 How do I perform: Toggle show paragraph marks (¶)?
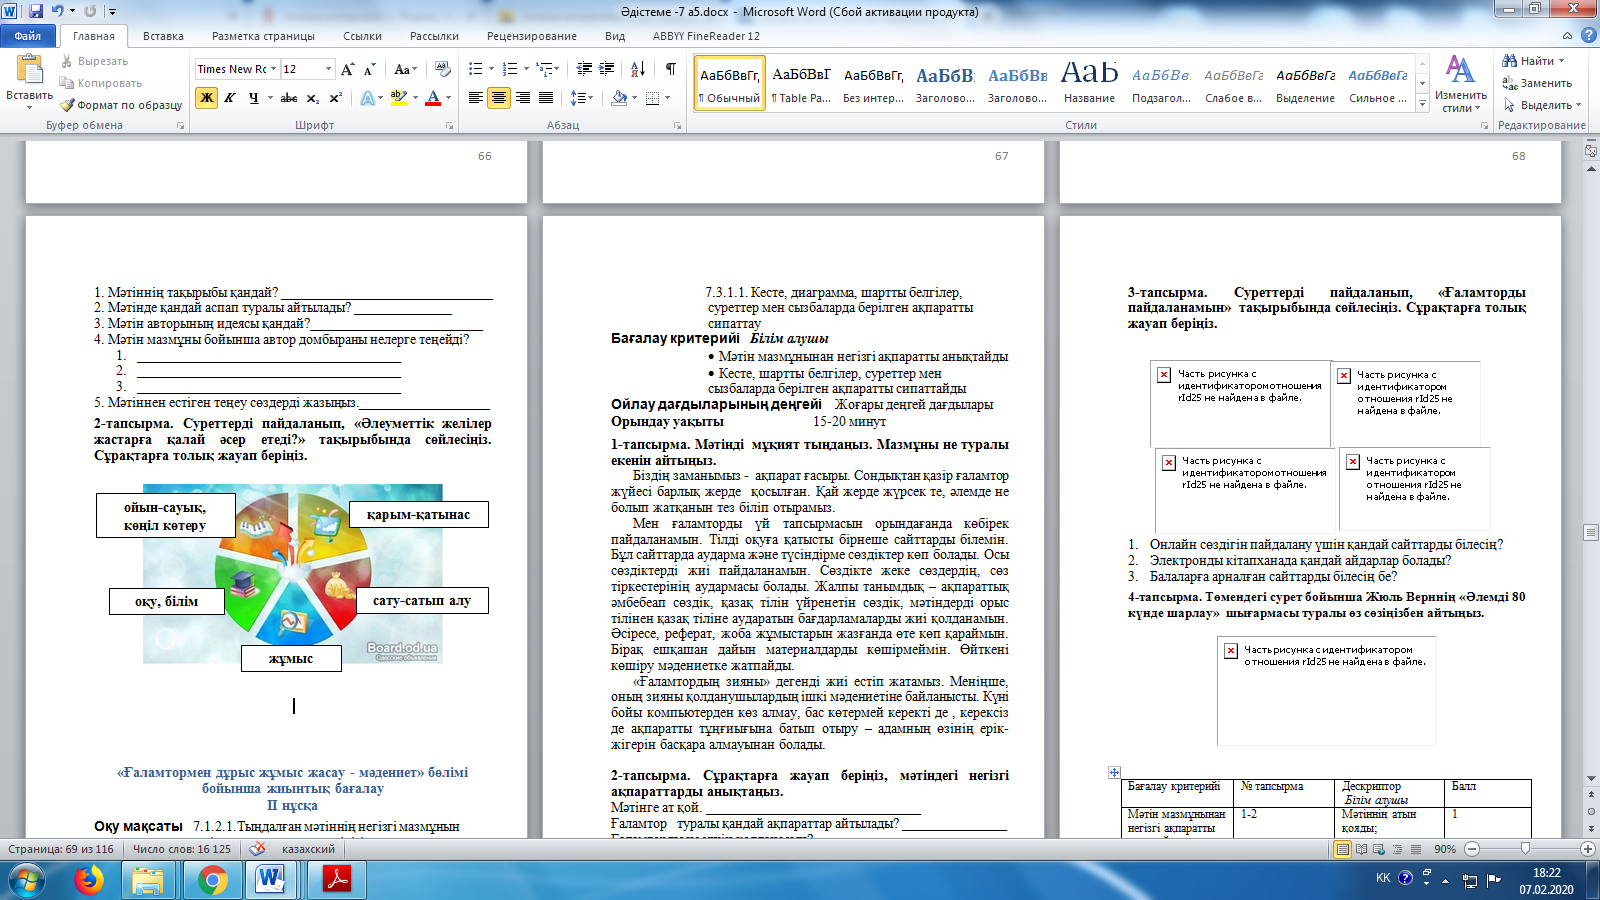pos(670,69)
